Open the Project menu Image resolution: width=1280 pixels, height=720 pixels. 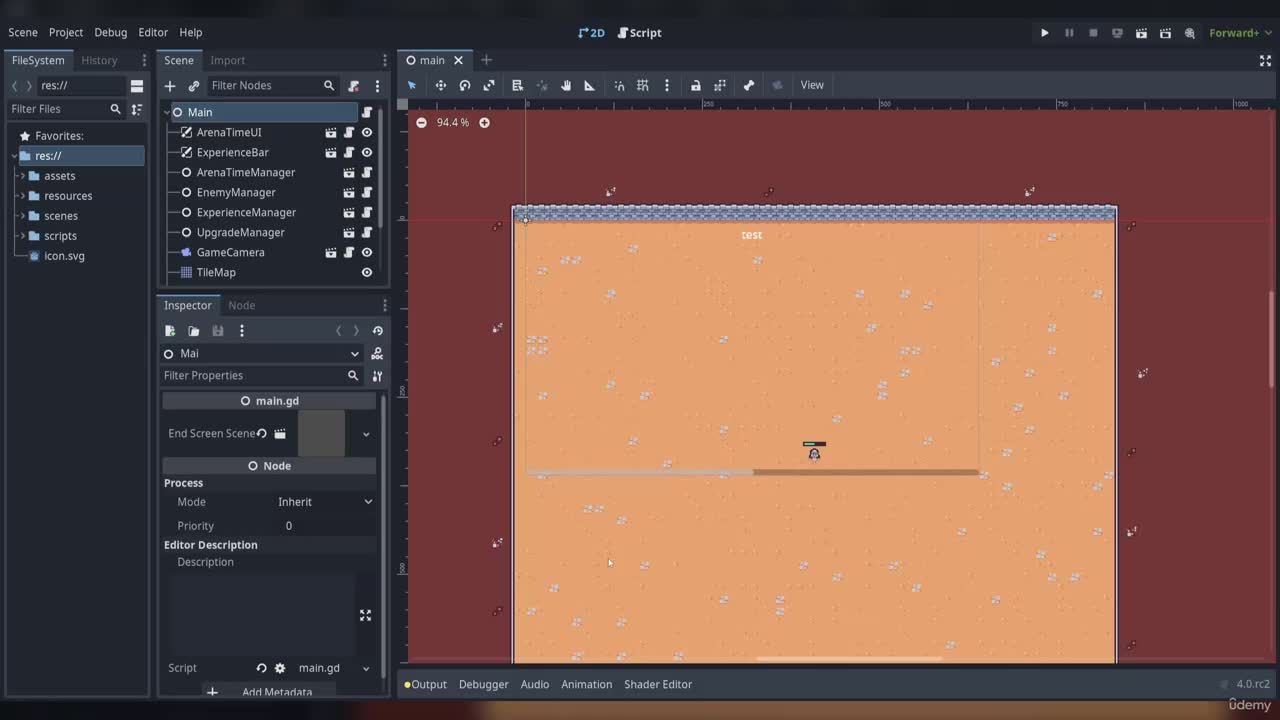[x=66, y=33]
